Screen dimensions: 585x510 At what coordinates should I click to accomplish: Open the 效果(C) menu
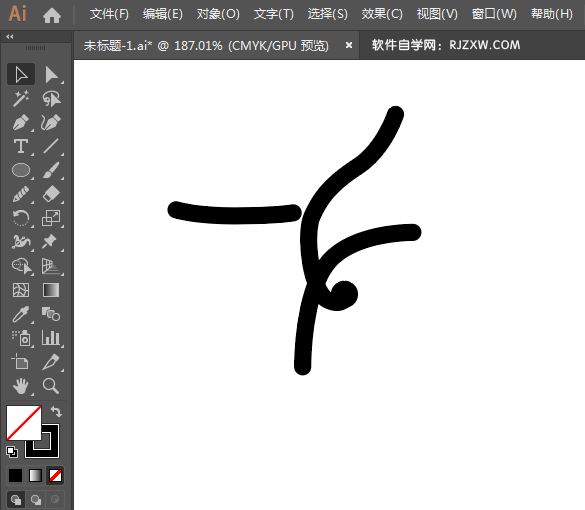tap(382, 14)
